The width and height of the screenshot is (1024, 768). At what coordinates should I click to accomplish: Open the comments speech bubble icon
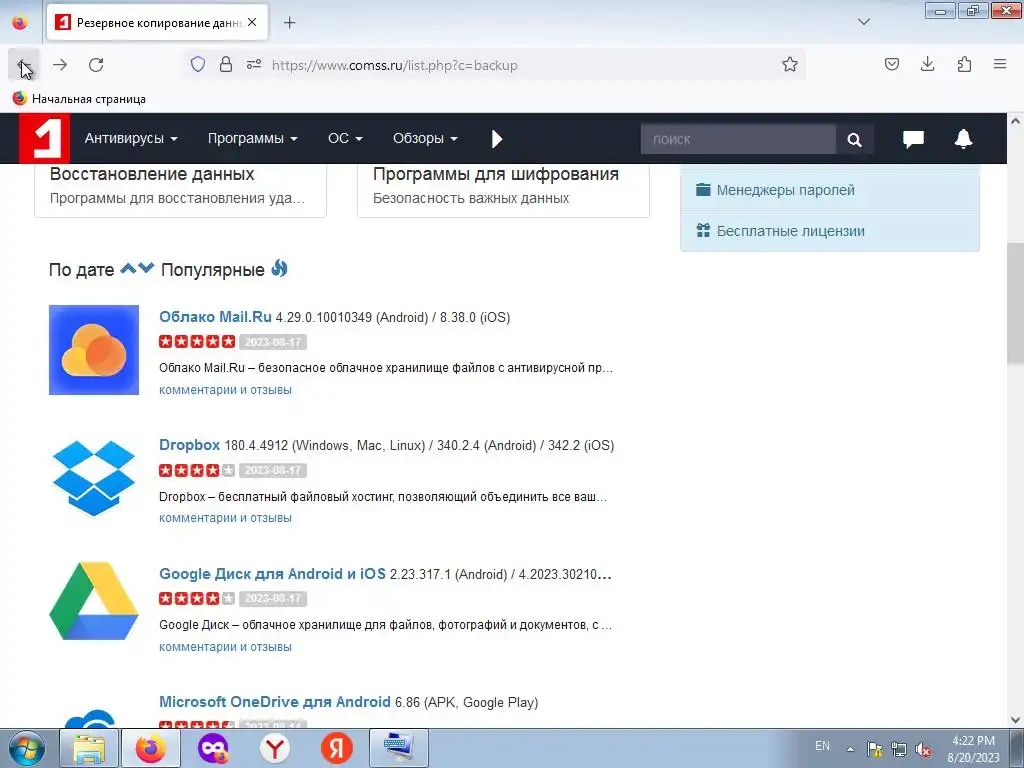[913, 138]
